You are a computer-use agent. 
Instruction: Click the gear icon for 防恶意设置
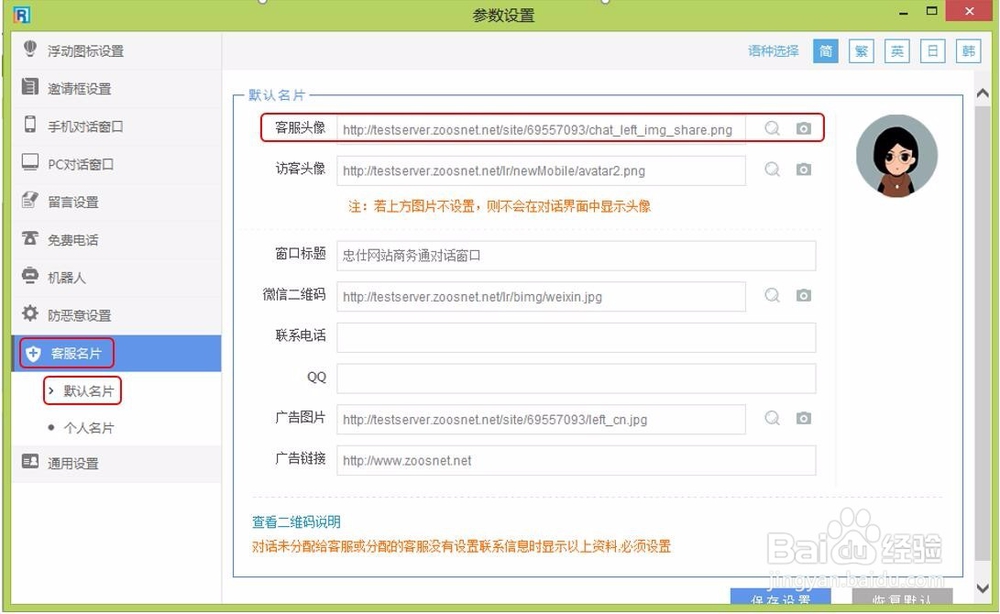[x=30, y=313]
